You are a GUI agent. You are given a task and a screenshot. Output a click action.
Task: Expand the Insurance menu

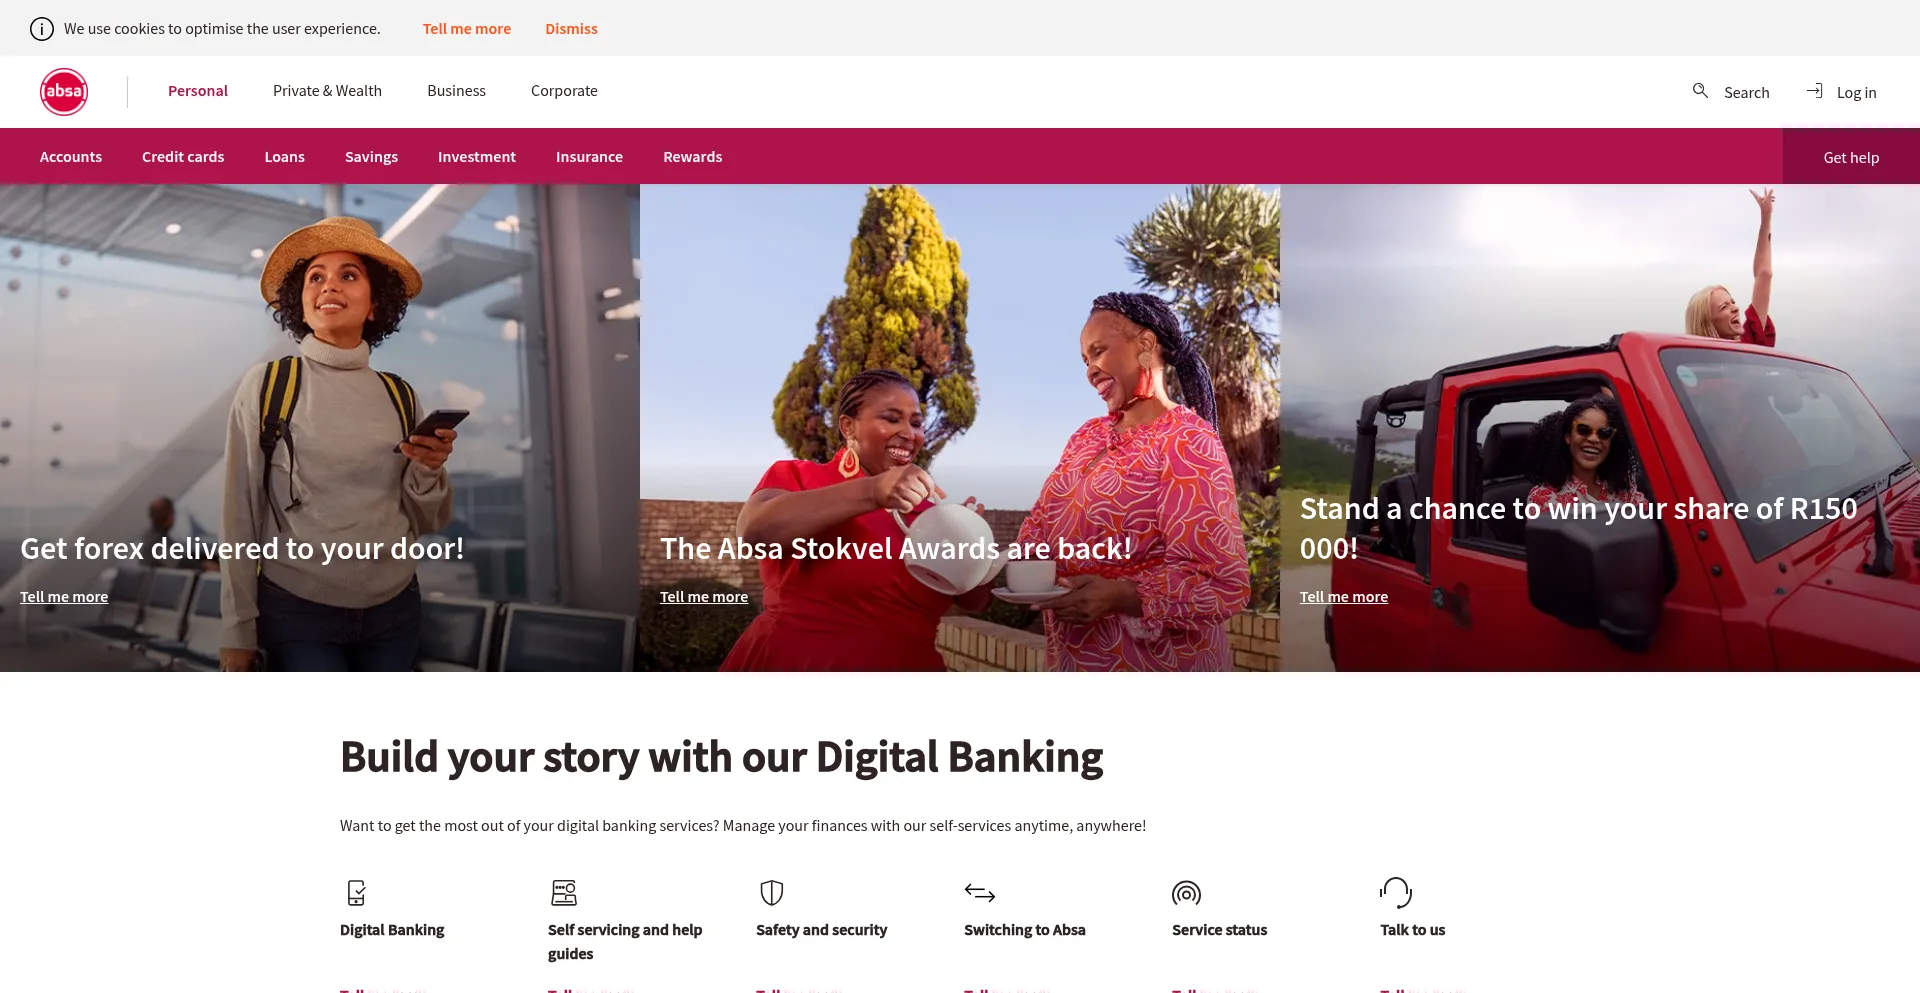pos(589,157)
